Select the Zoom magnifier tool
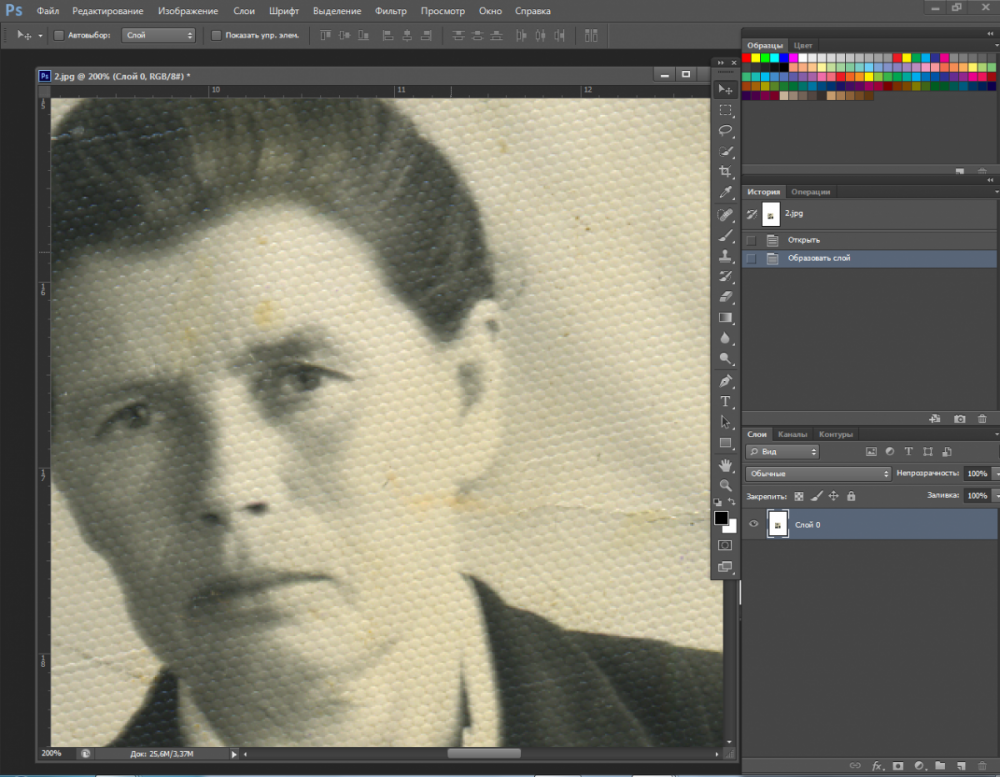 coord(726,485)
